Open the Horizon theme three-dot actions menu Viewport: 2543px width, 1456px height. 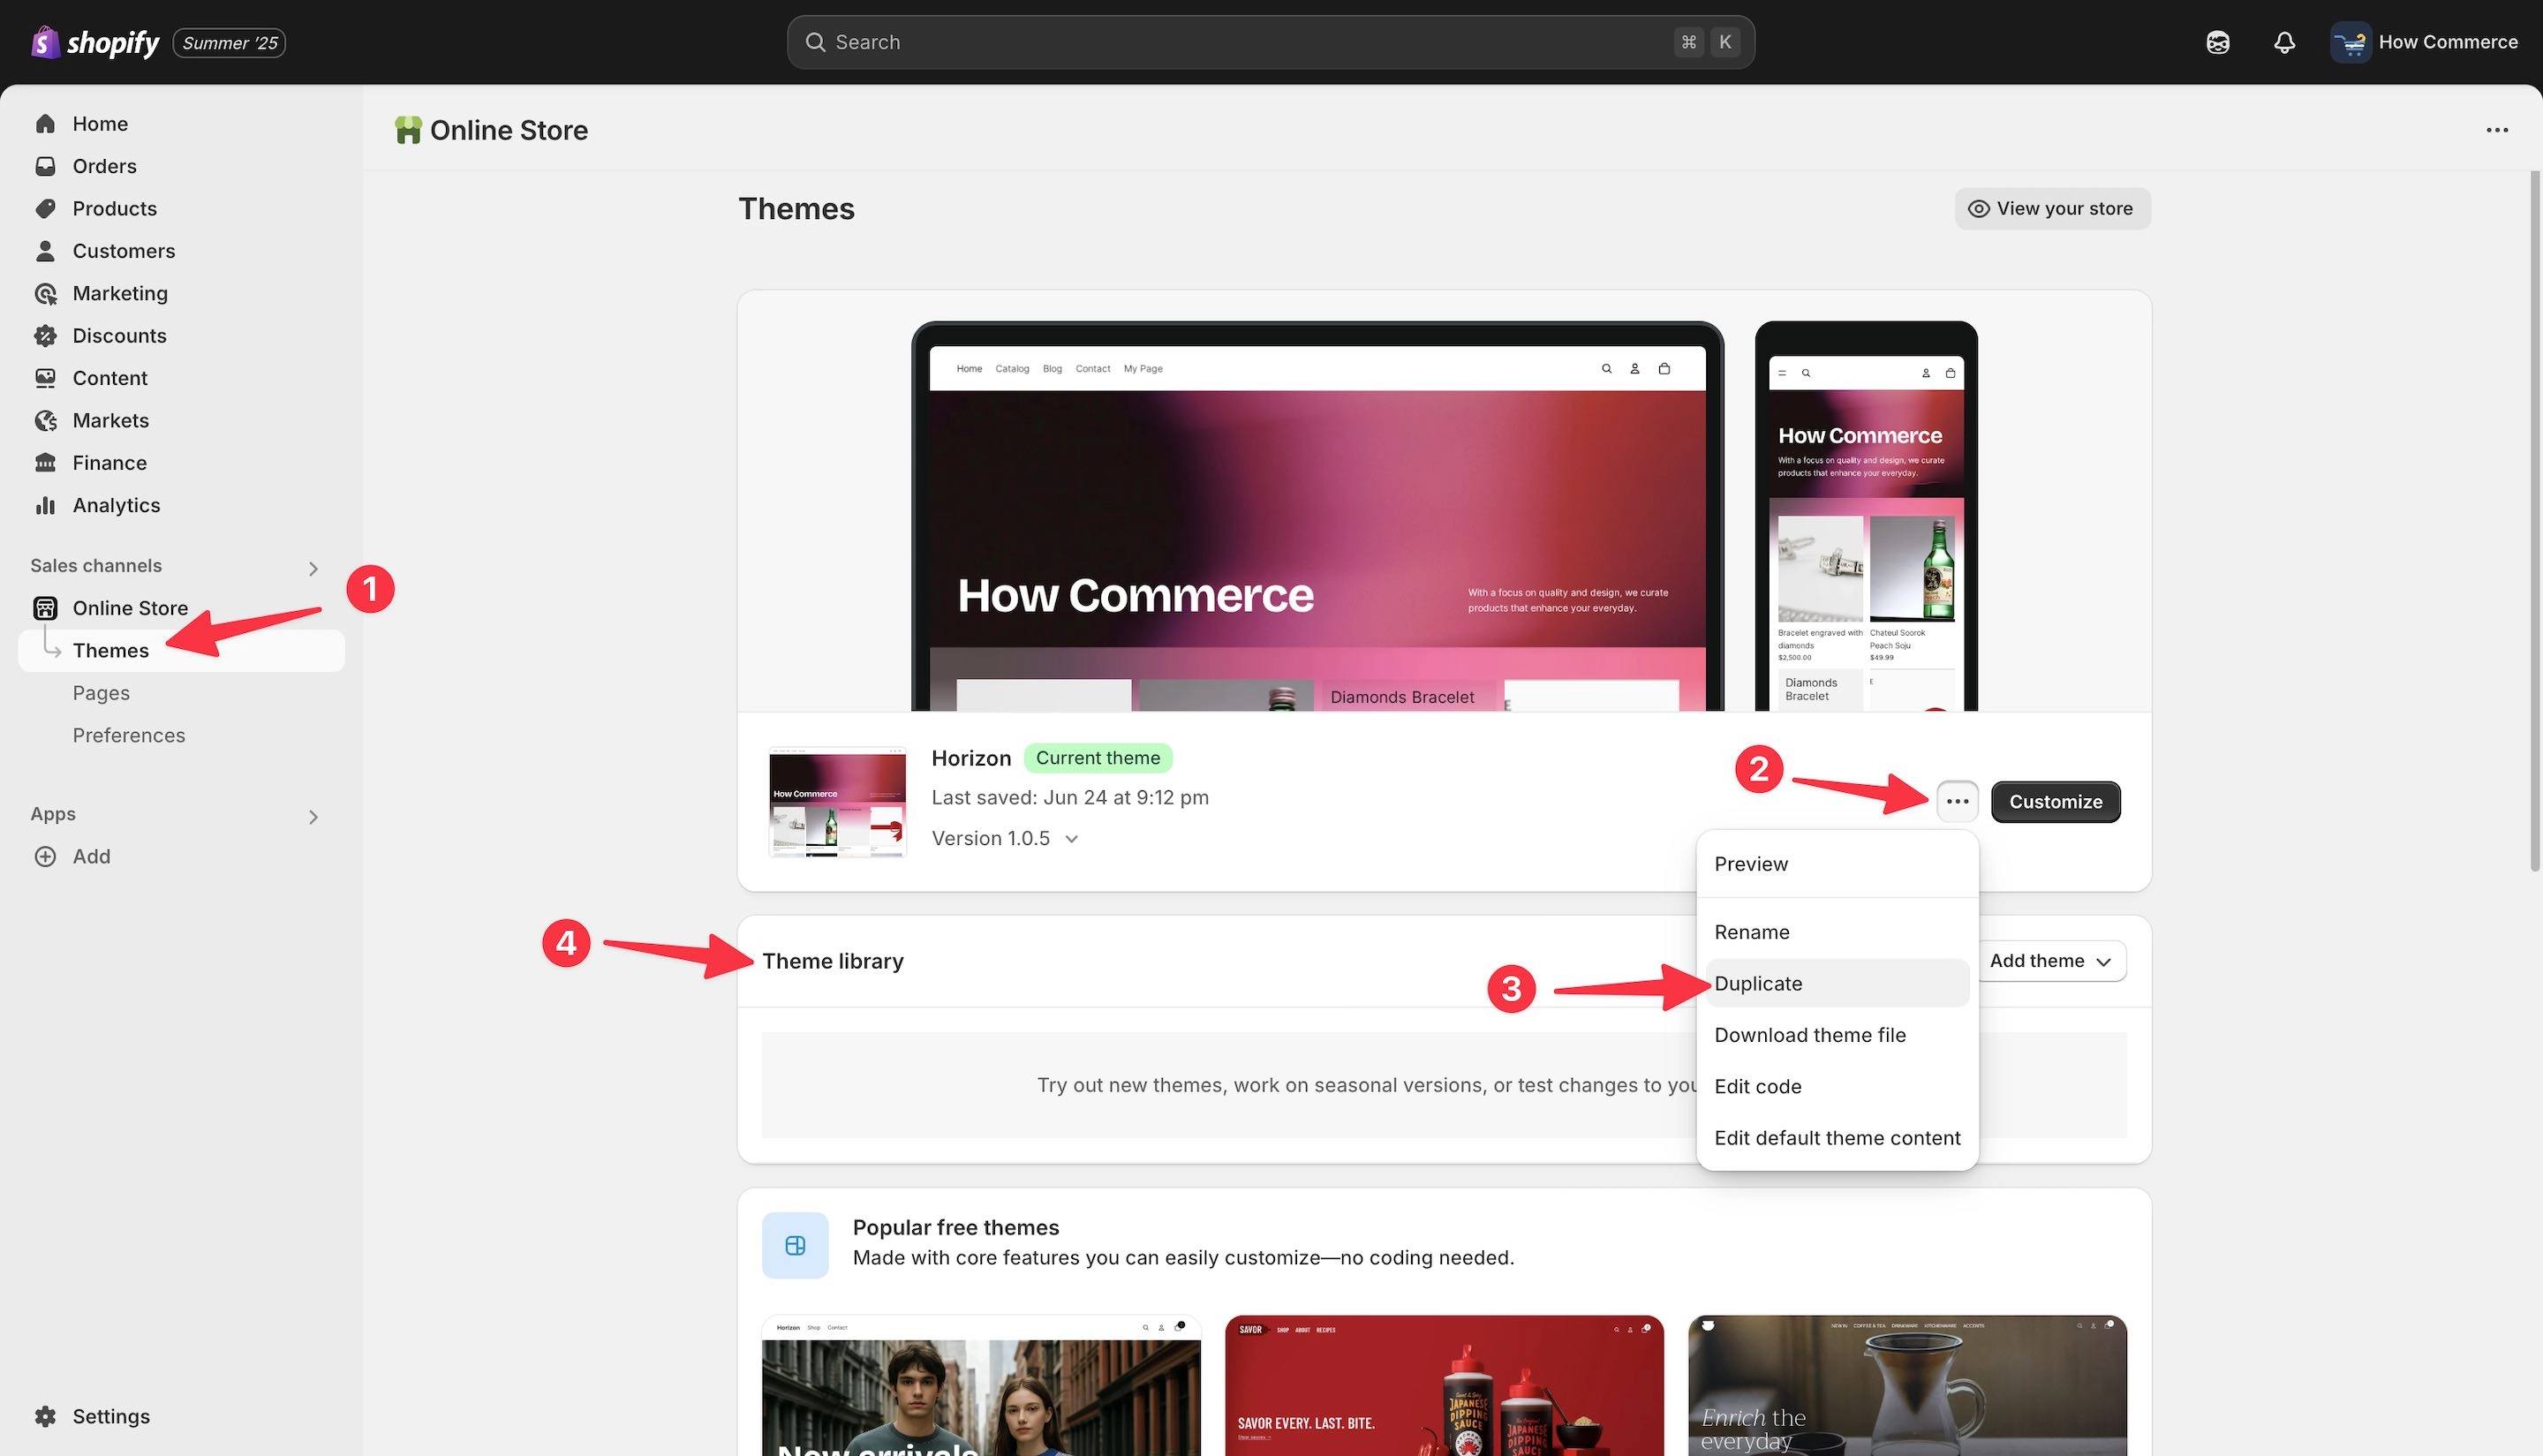pos(1957,801)
